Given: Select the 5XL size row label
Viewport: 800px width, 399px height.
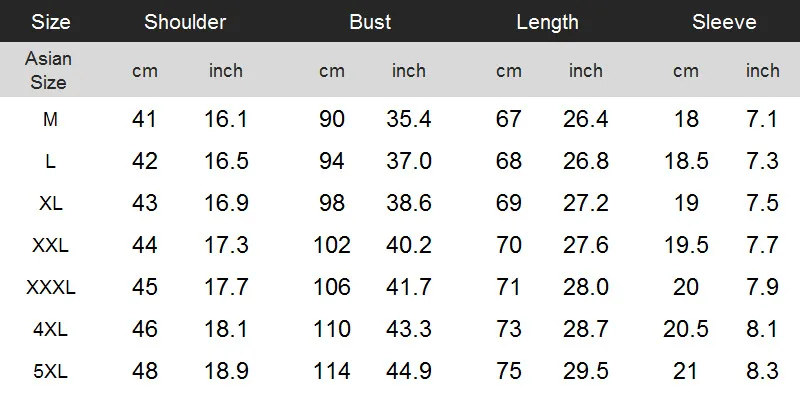Looking at the screenshot, I should pyautogui.click(x=51, y=371).
